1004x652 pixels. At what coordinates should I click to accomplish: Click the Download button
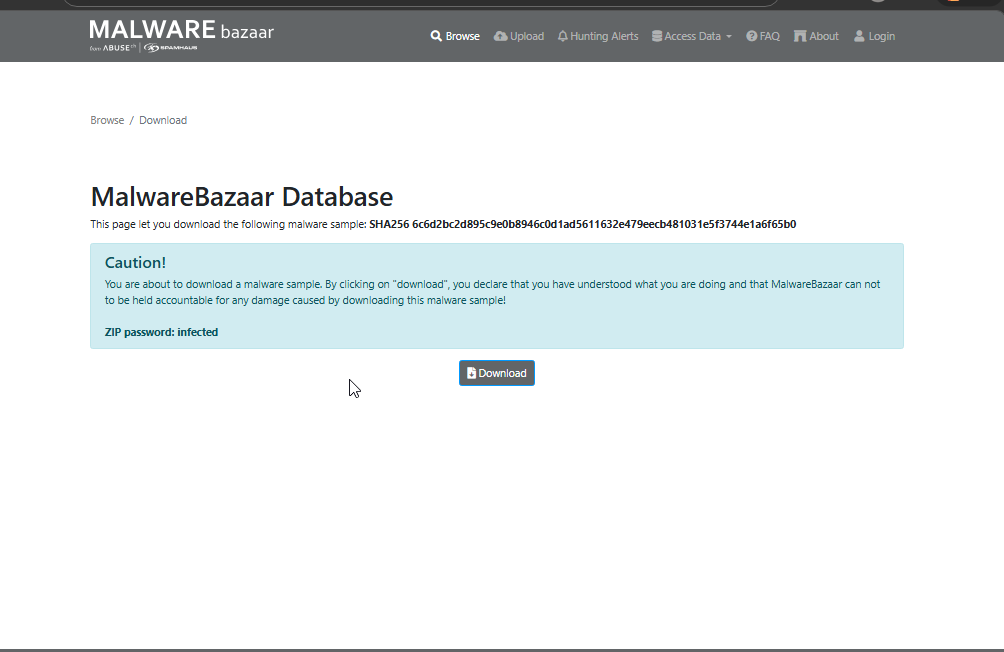tap(497, 373)
